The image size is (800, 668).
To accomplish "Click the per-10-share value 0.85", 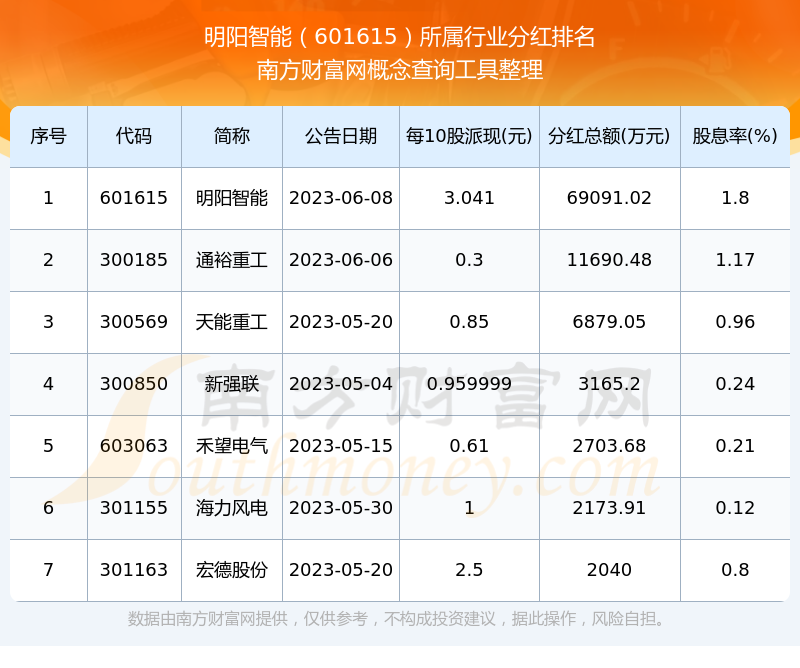I will [469, 322].
